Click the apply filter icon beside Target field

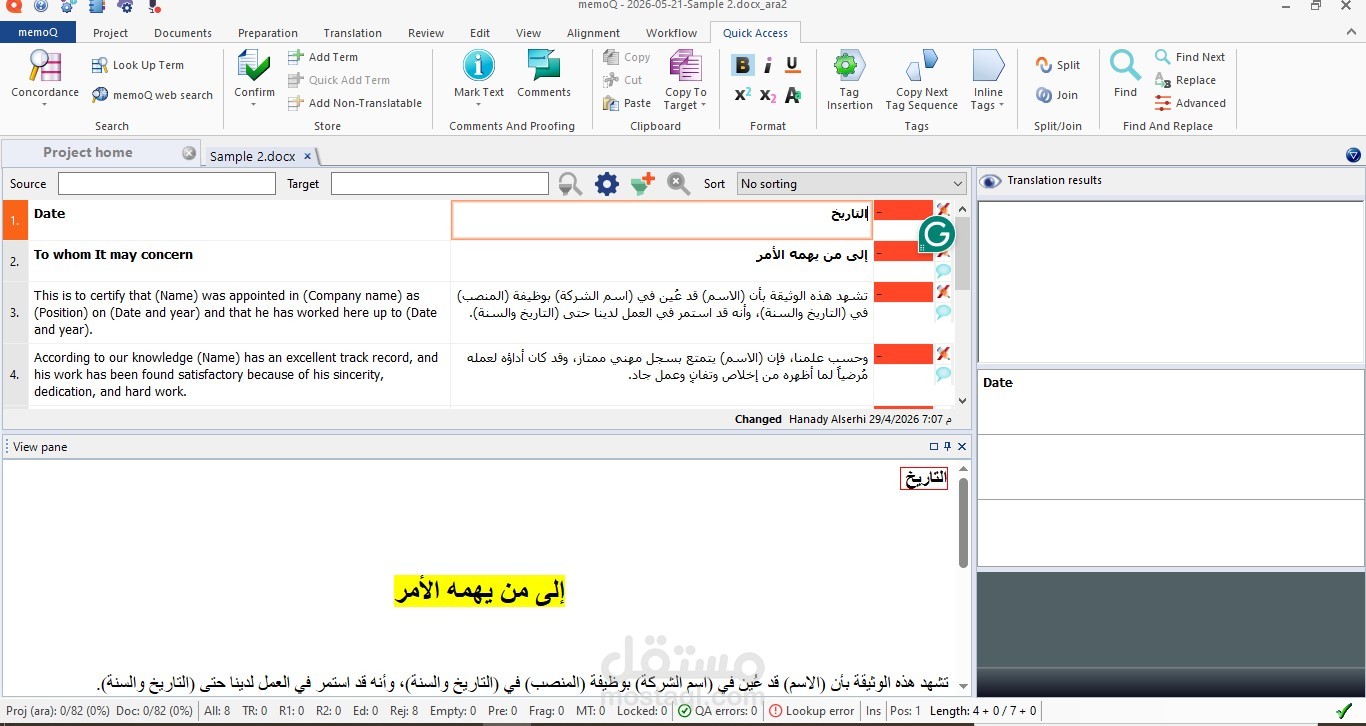click(571, 184)
